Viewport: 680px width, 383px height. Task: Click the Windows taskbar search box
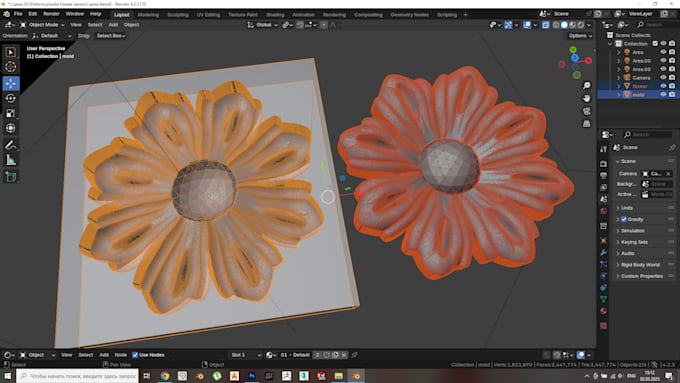[78, 376]
